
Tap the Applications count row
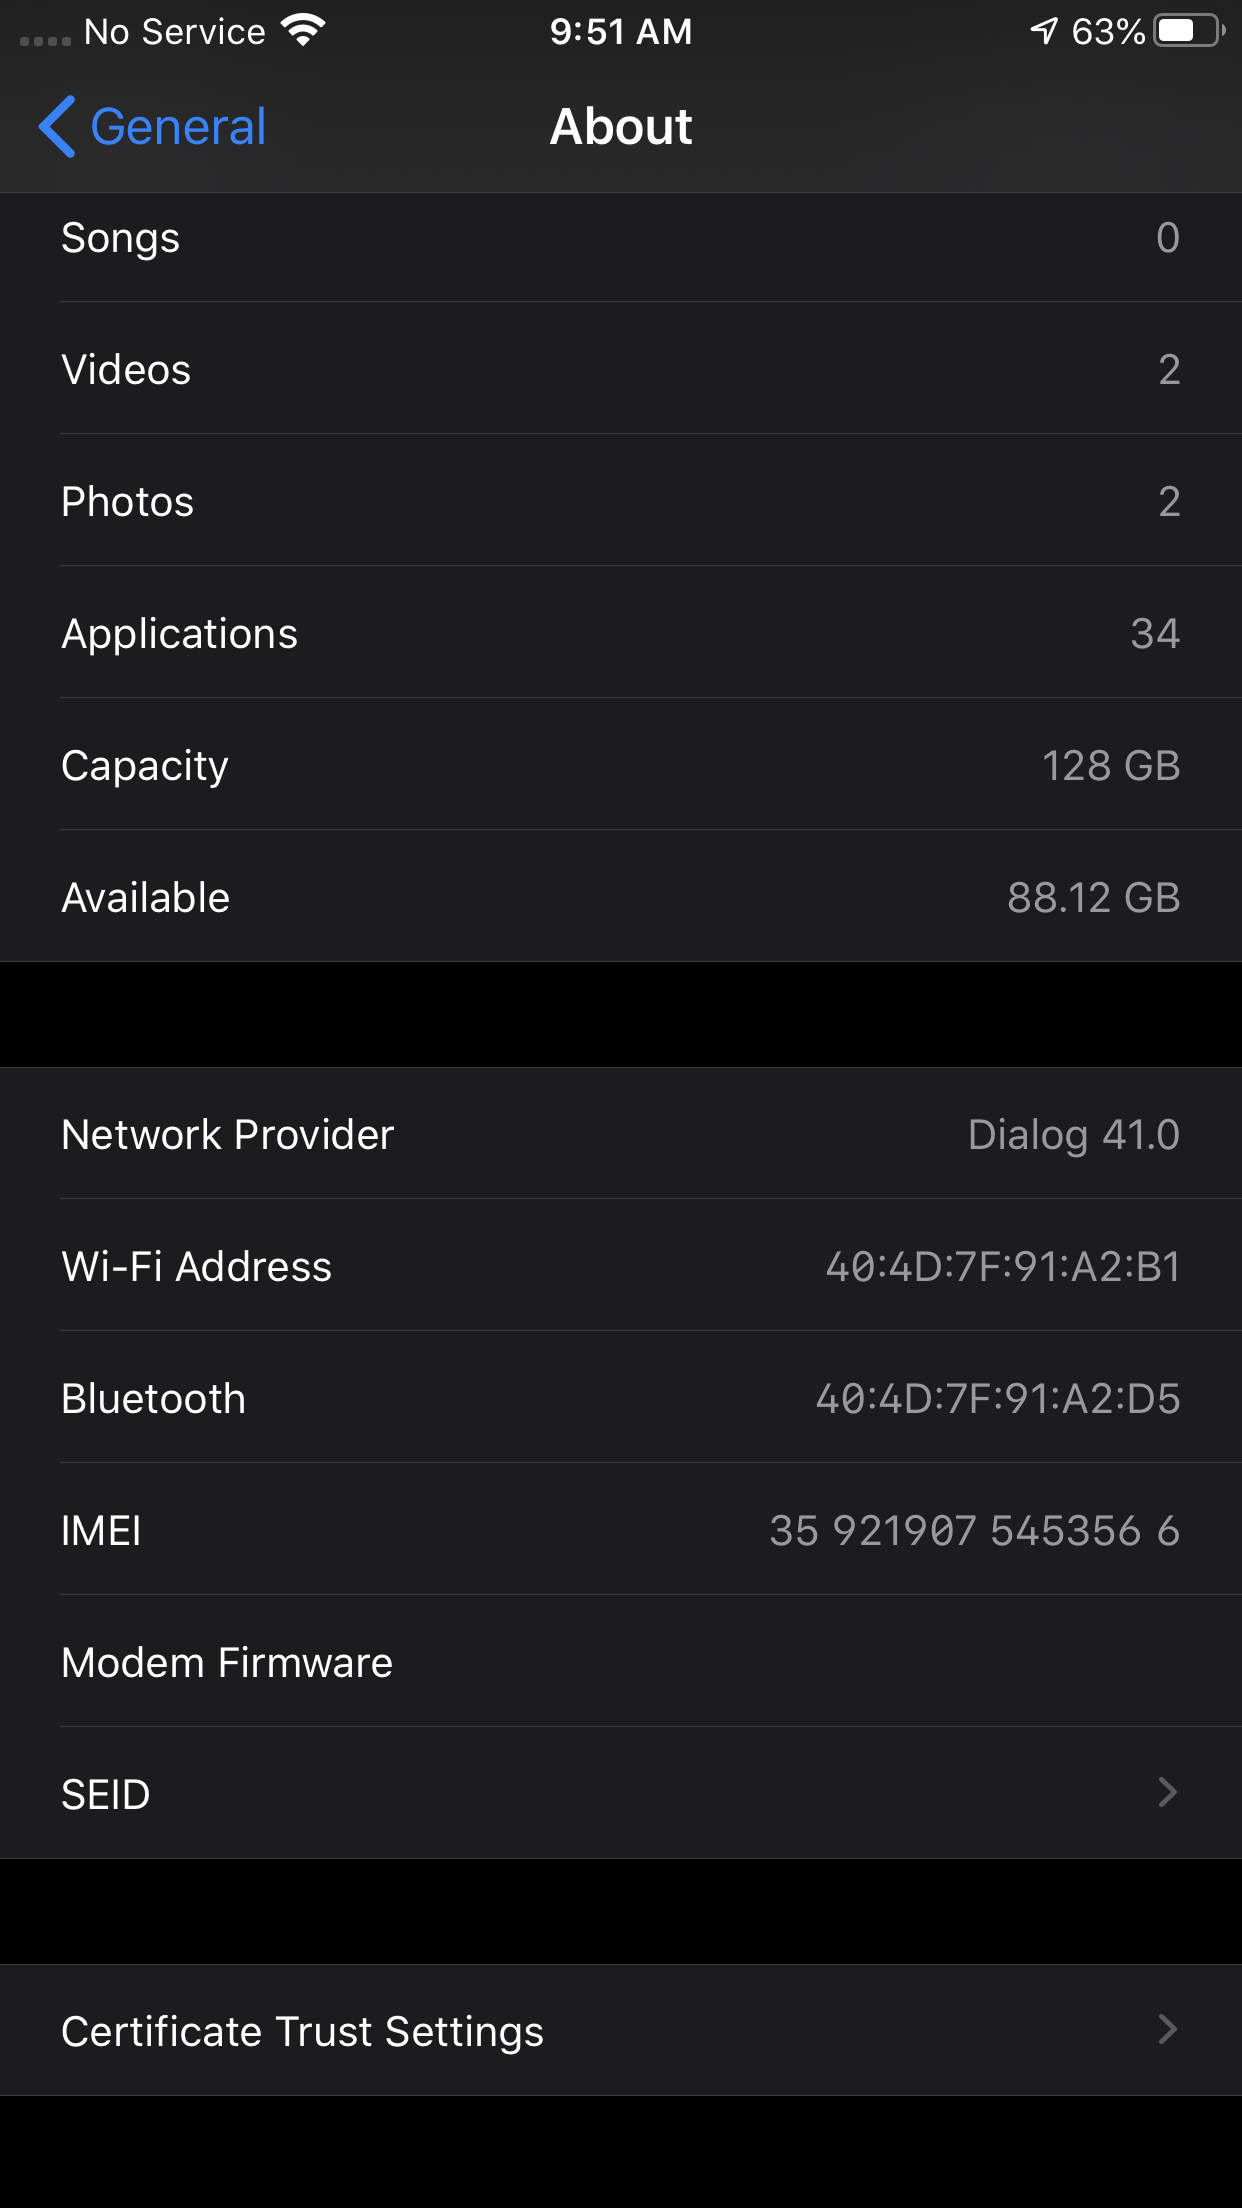coord(620,633)
